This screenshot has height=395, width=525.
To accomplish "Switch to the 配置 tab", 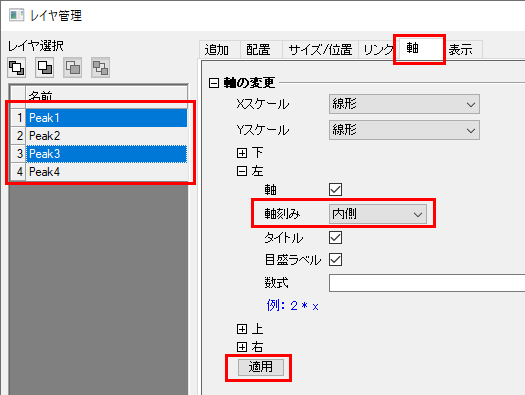I will pos(261,50).
